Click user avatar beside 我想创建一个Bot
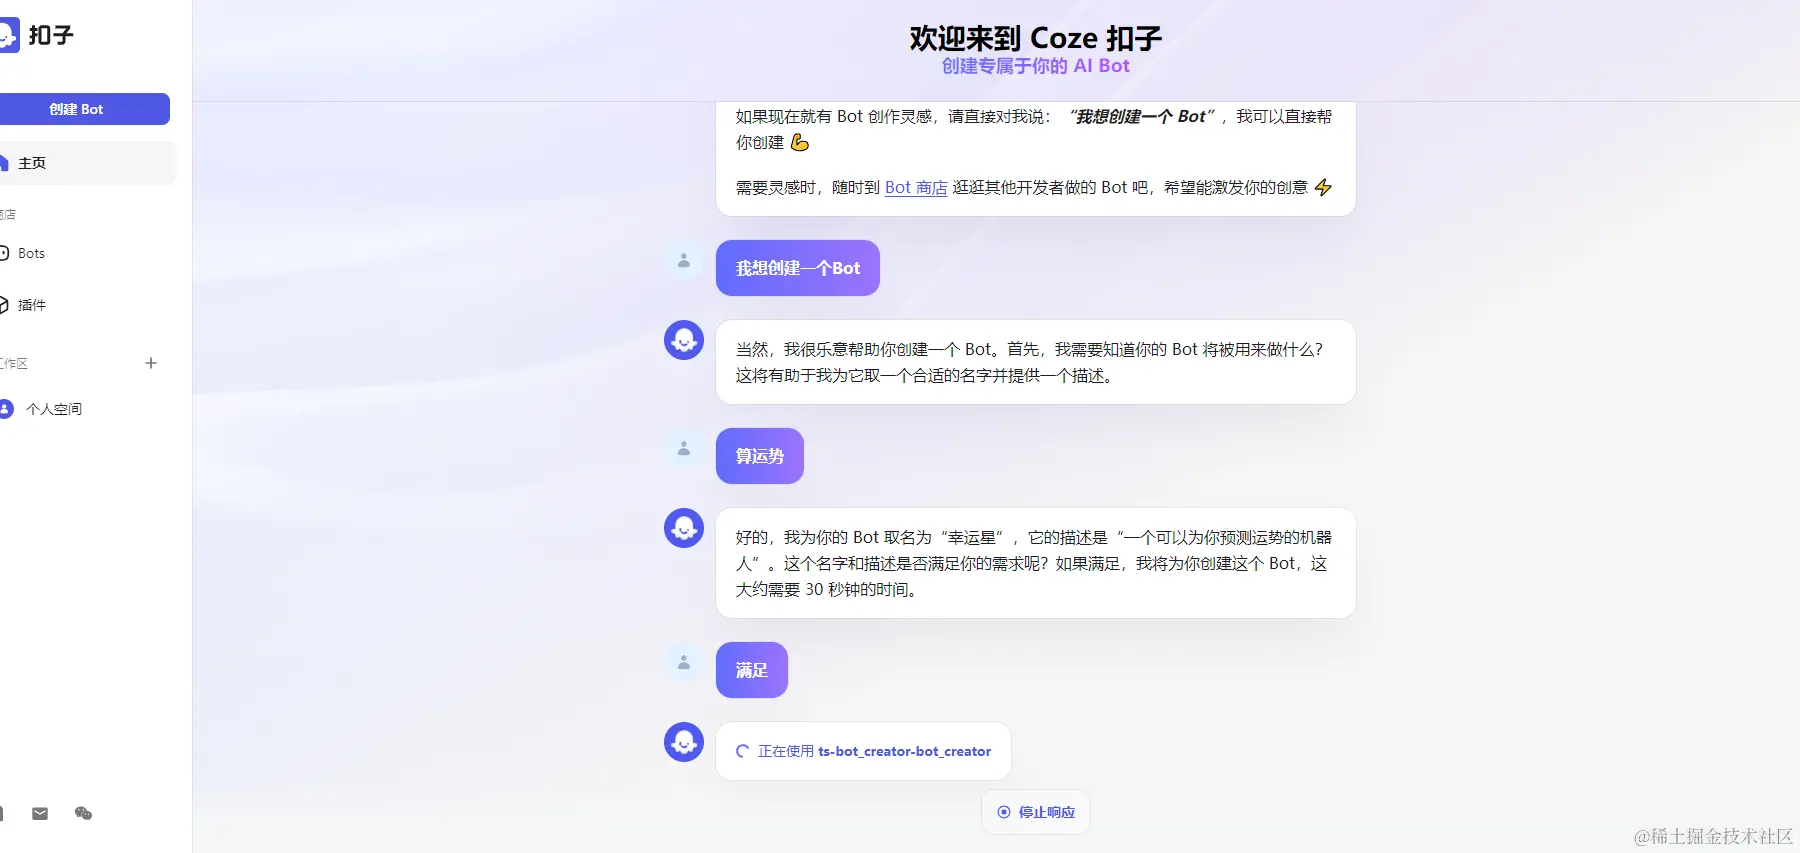Viewport: 1800px width, 853px height. pos(684,260)
